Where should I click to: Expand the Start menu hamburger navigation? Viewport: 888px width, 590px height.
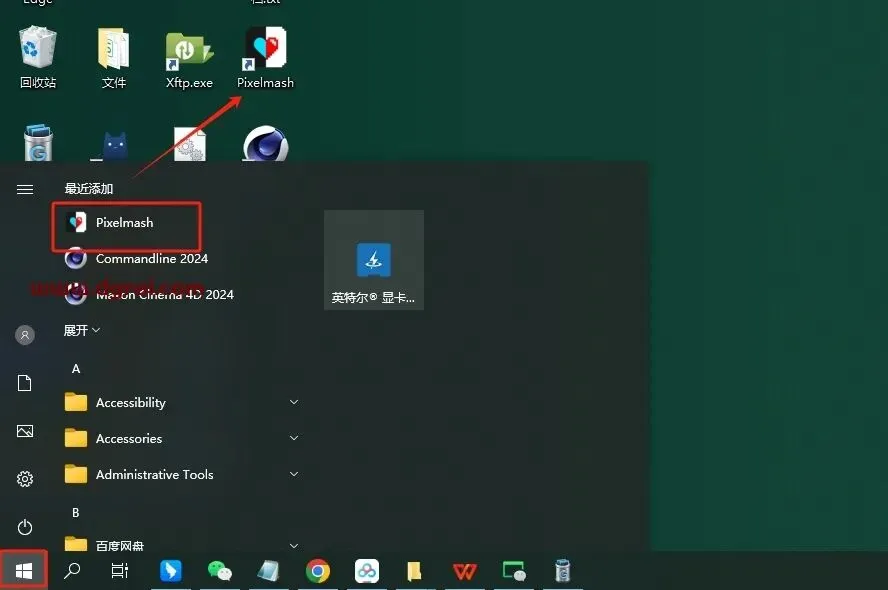[x=25, y=189]
